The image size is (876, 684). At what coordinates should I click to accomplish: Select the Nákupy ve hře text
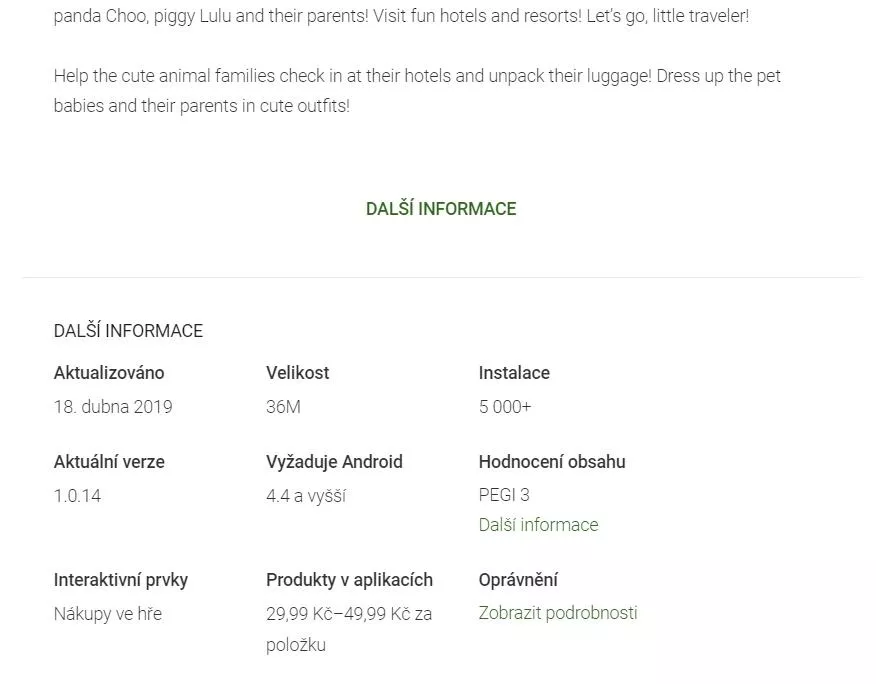tap(108, 614)
